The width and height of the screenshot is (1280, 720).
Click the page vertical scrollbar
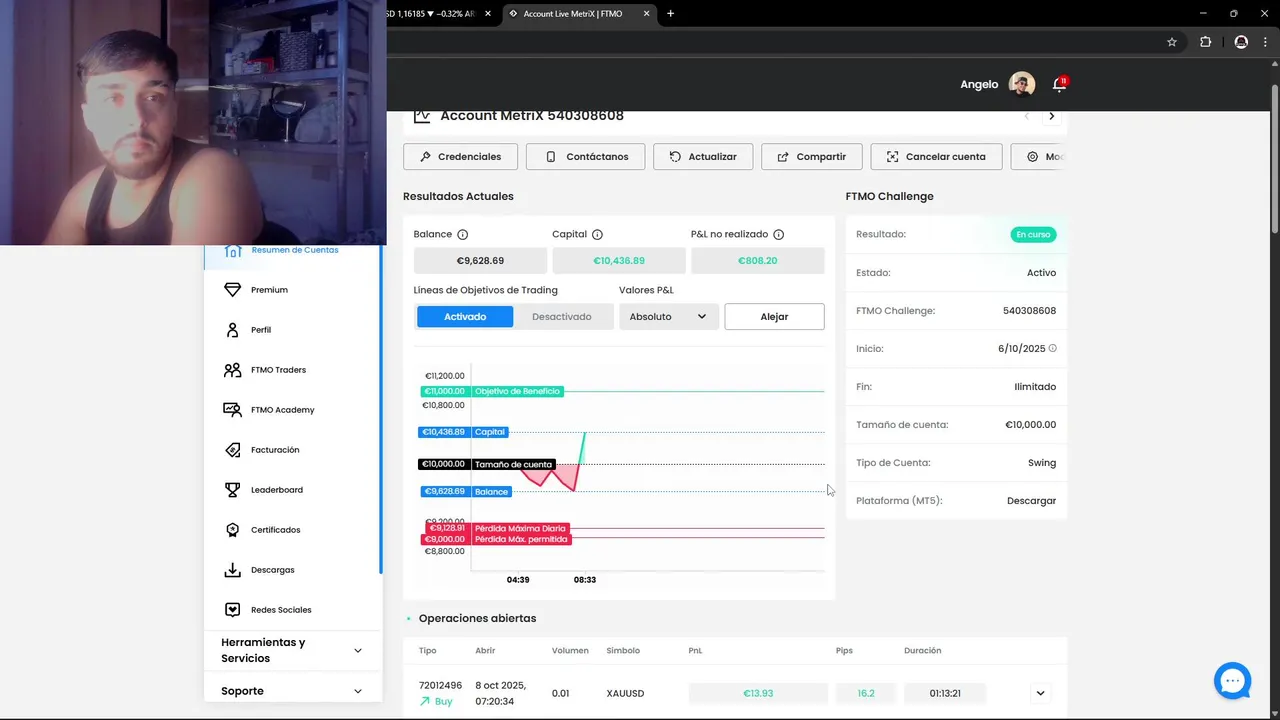[1274, 160]
